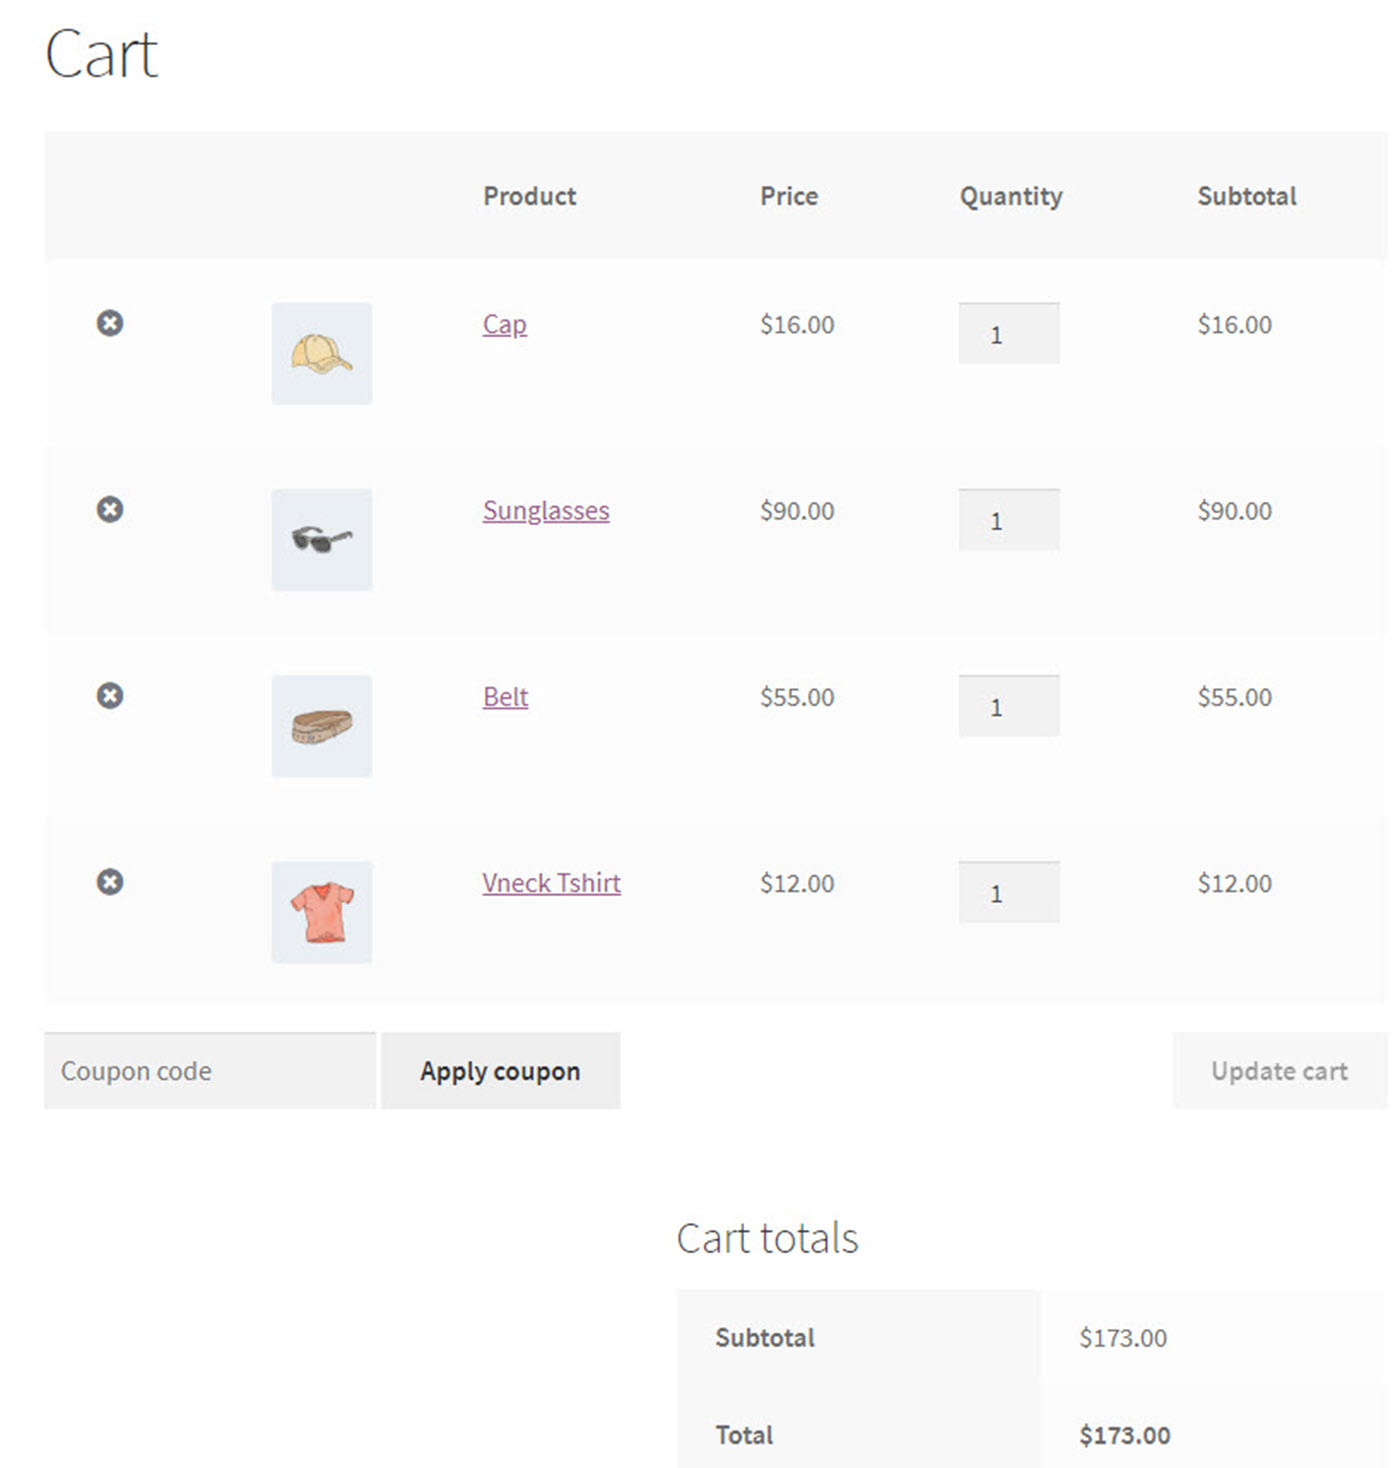Screen dimensions: 1400x1468
Task: Click the Belt quantity field
Action: [x=1008, y=706]
